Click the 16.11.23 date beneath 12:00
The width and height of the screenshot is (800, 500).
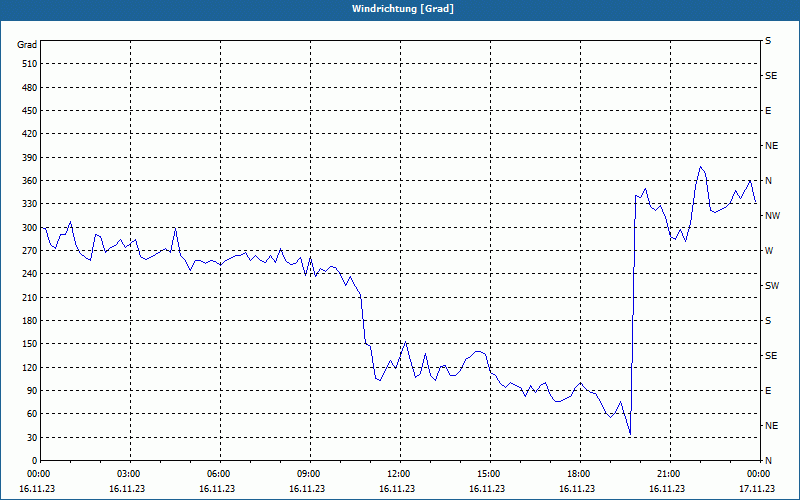pos(397,488)
